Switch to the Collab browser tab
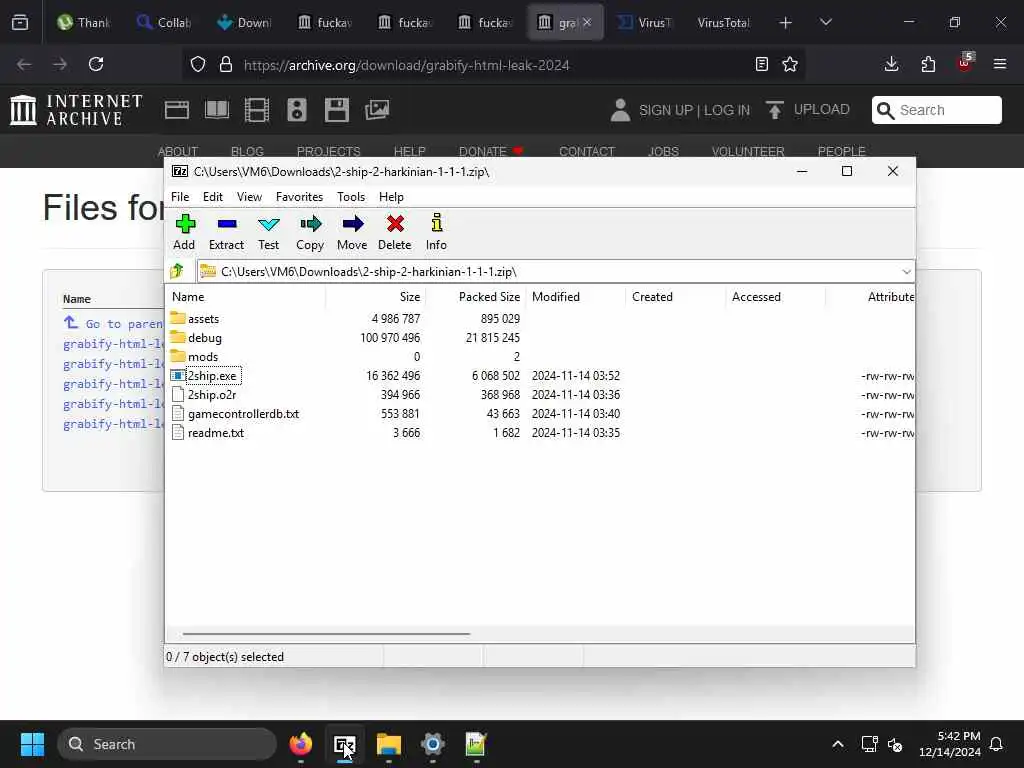1024x768 pixels. (165, 22)
